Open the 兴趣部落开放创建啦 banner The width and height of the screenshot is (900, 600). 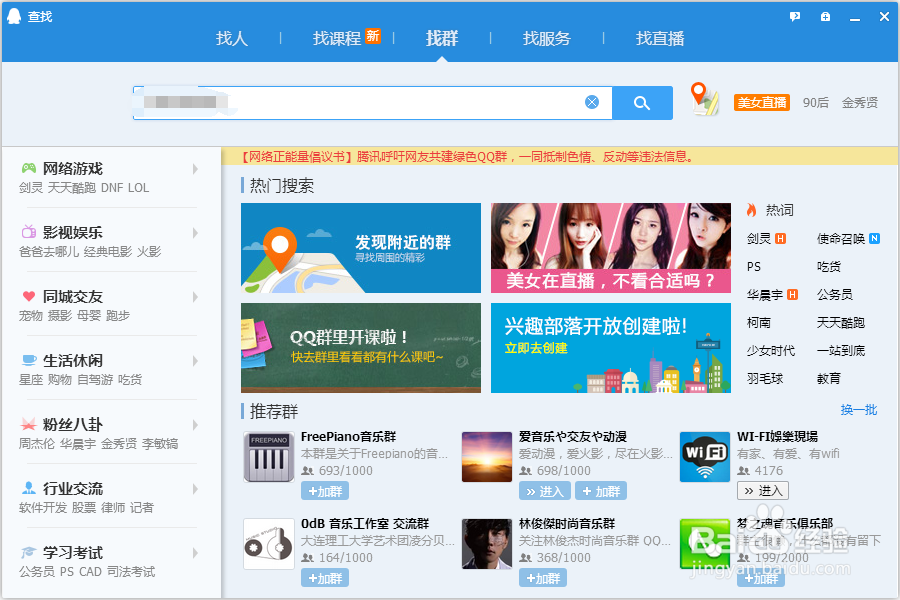[x=611, y=348]
